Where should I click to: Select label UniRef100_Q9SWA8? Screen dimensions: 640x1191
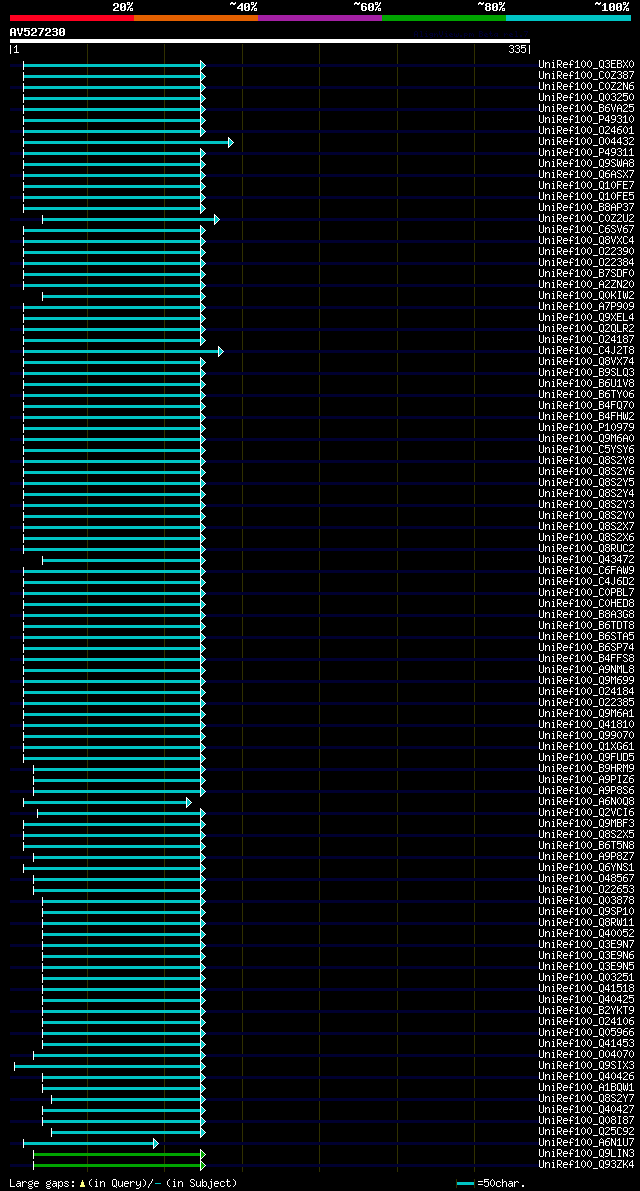586,164
